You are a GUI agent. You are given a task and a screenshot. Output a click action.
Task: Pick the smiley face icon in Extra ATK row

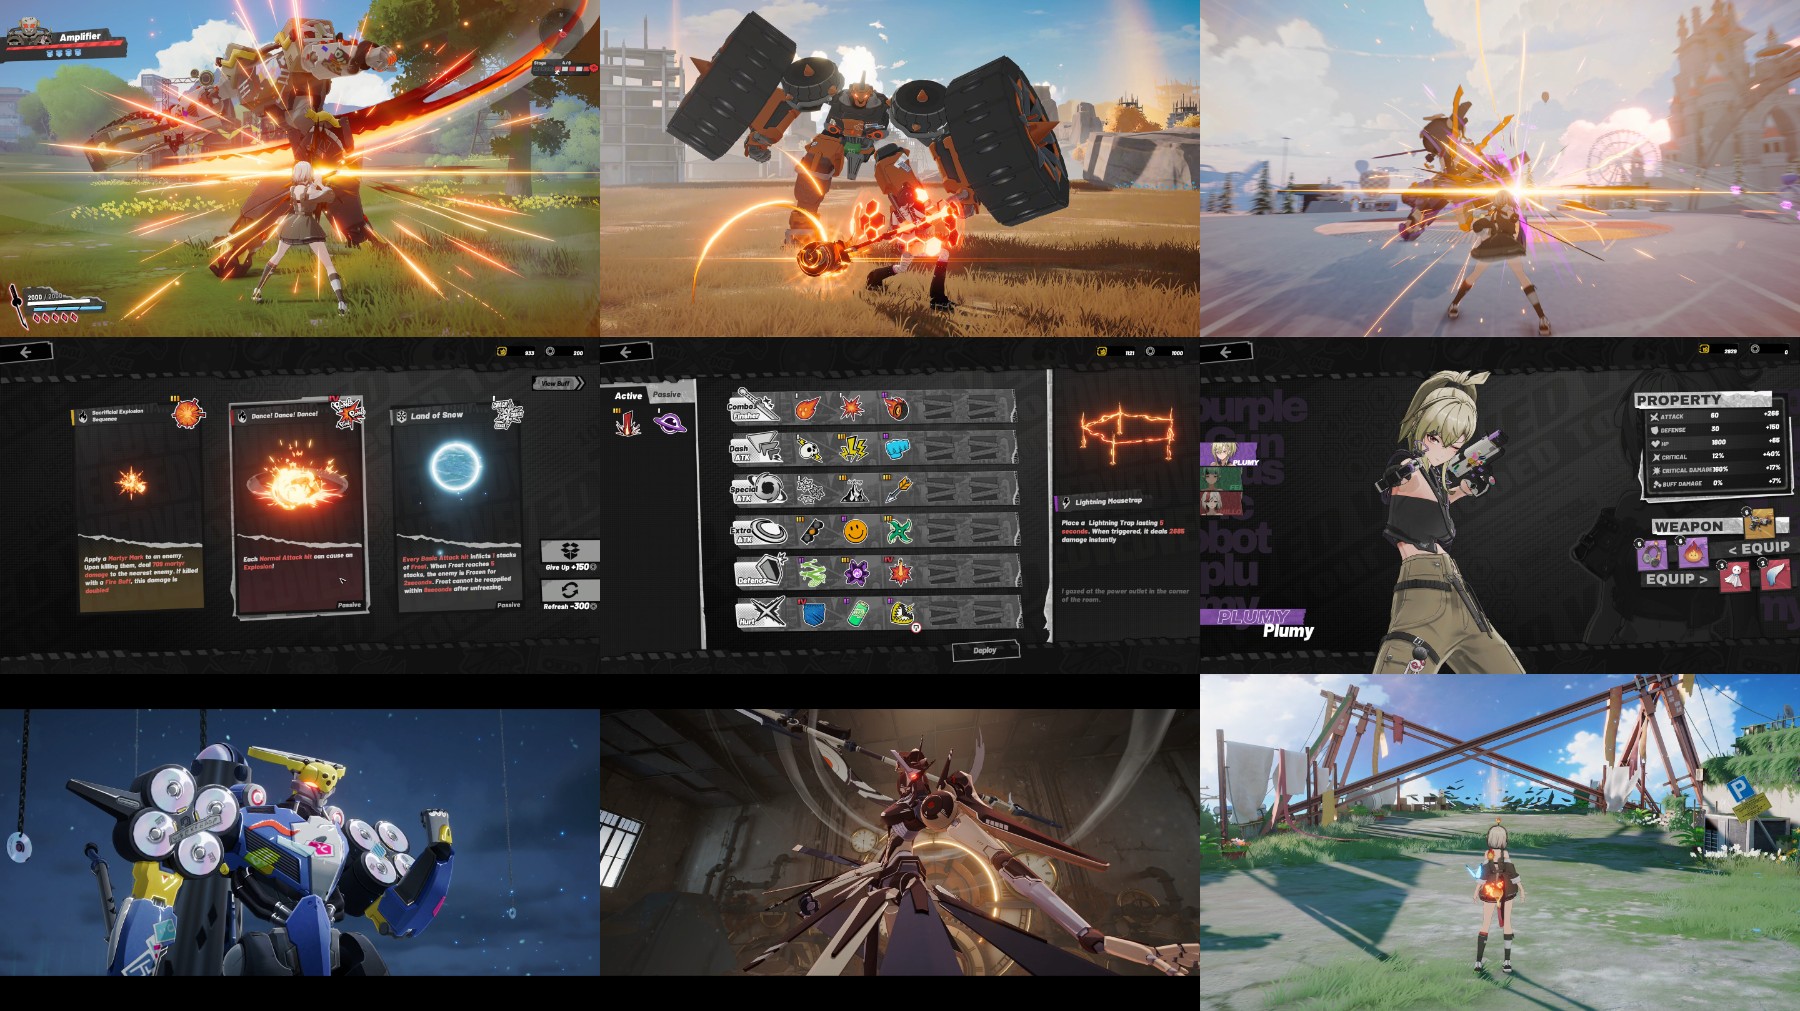point(855,531)
